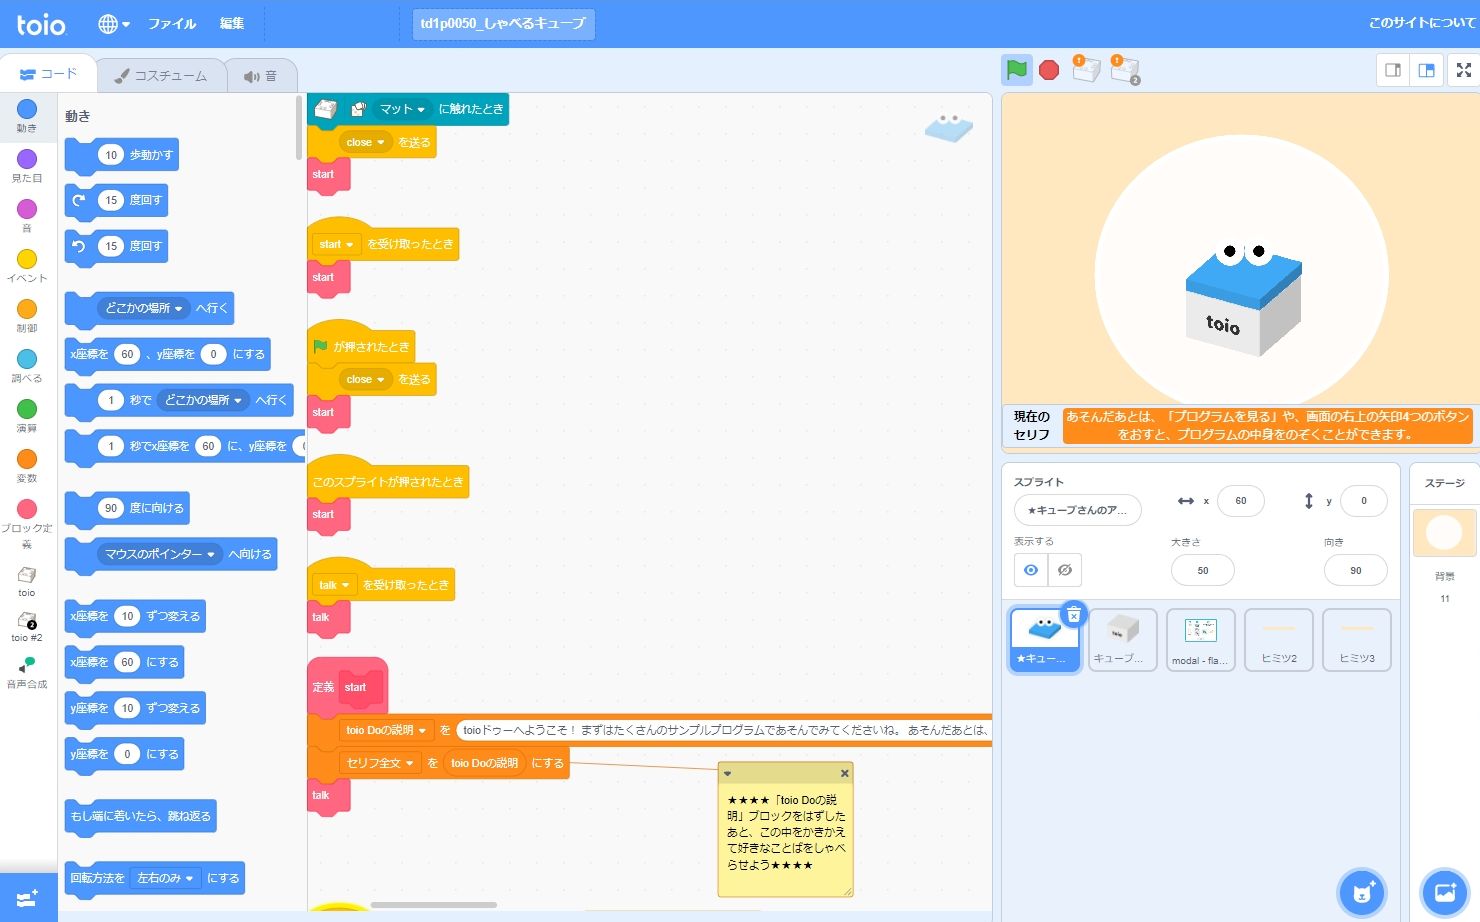Select the ブロック定義 block category
The height and width of the screenshot is (922, 1480).
click(x=27, y=524)
